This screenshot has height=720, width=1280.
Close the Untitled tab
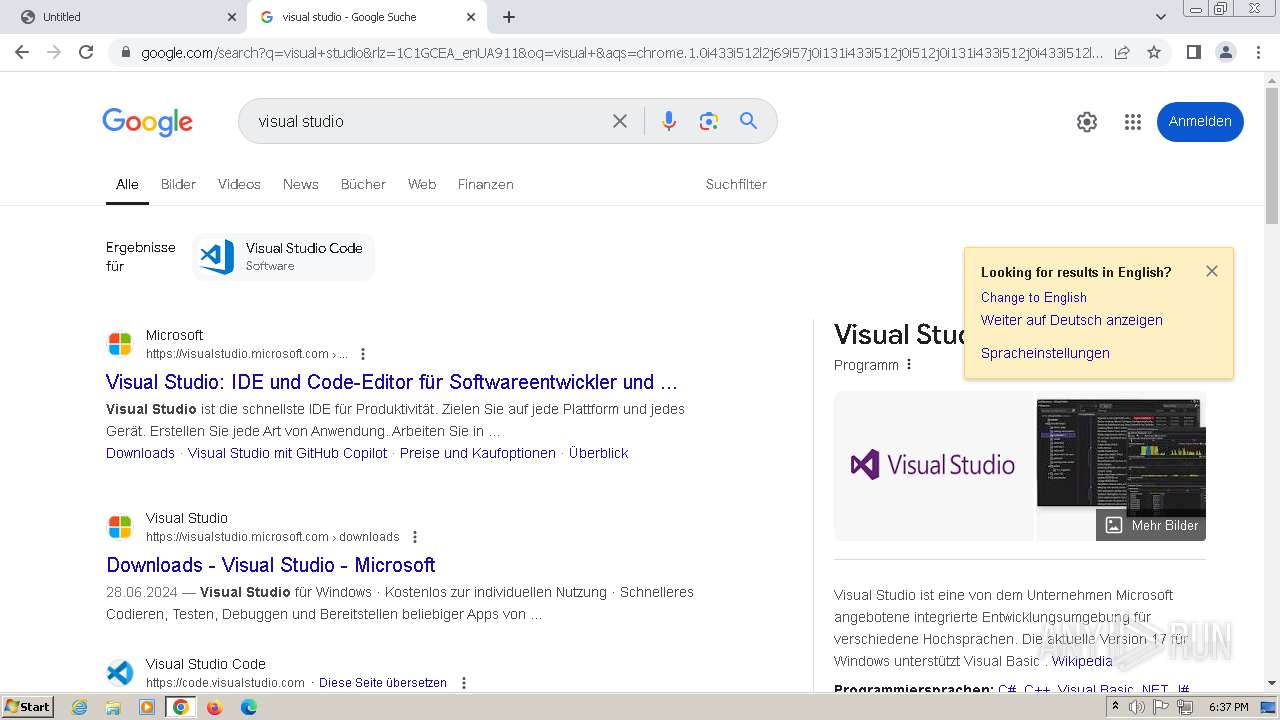(232, 17)
